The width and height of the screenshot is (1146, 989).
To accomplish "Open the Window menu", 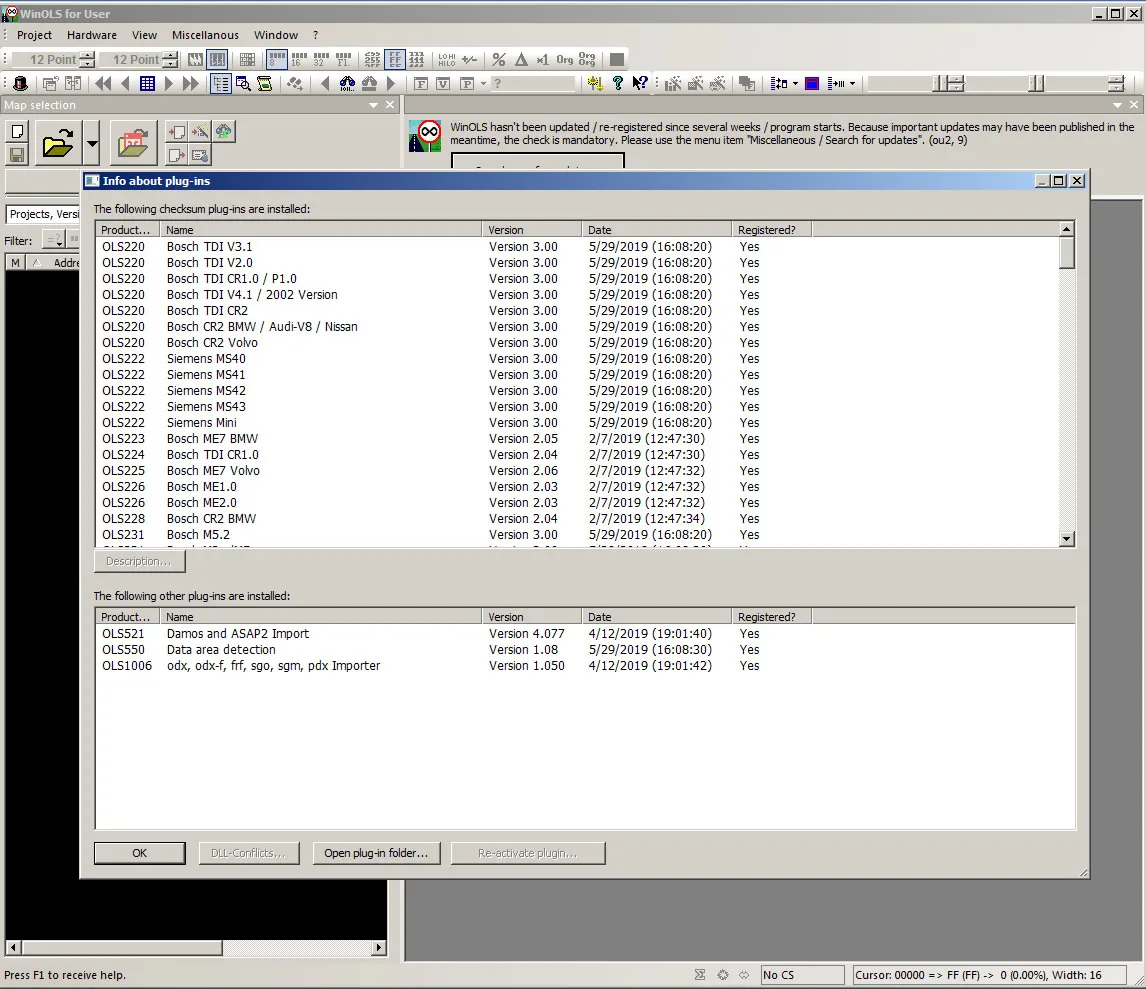I will [x=276, y=35].
